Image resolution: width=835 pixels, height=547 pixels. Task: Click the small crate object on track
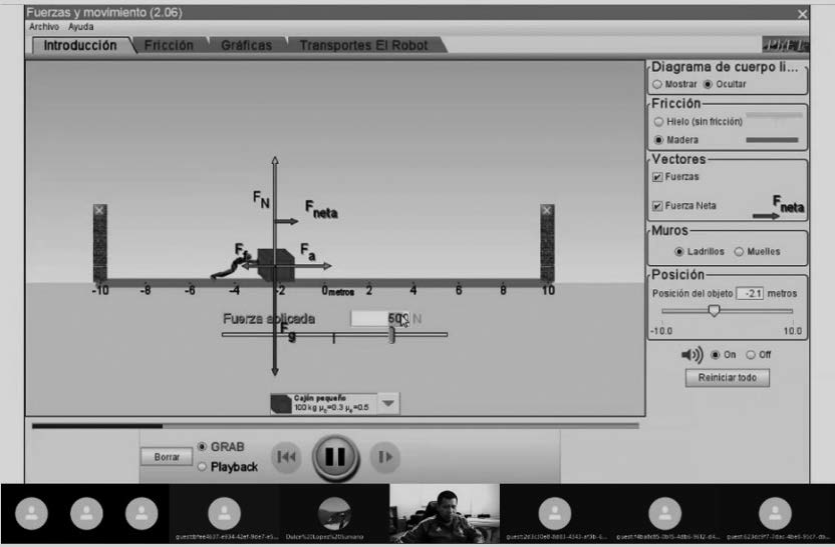click(273, 264)
